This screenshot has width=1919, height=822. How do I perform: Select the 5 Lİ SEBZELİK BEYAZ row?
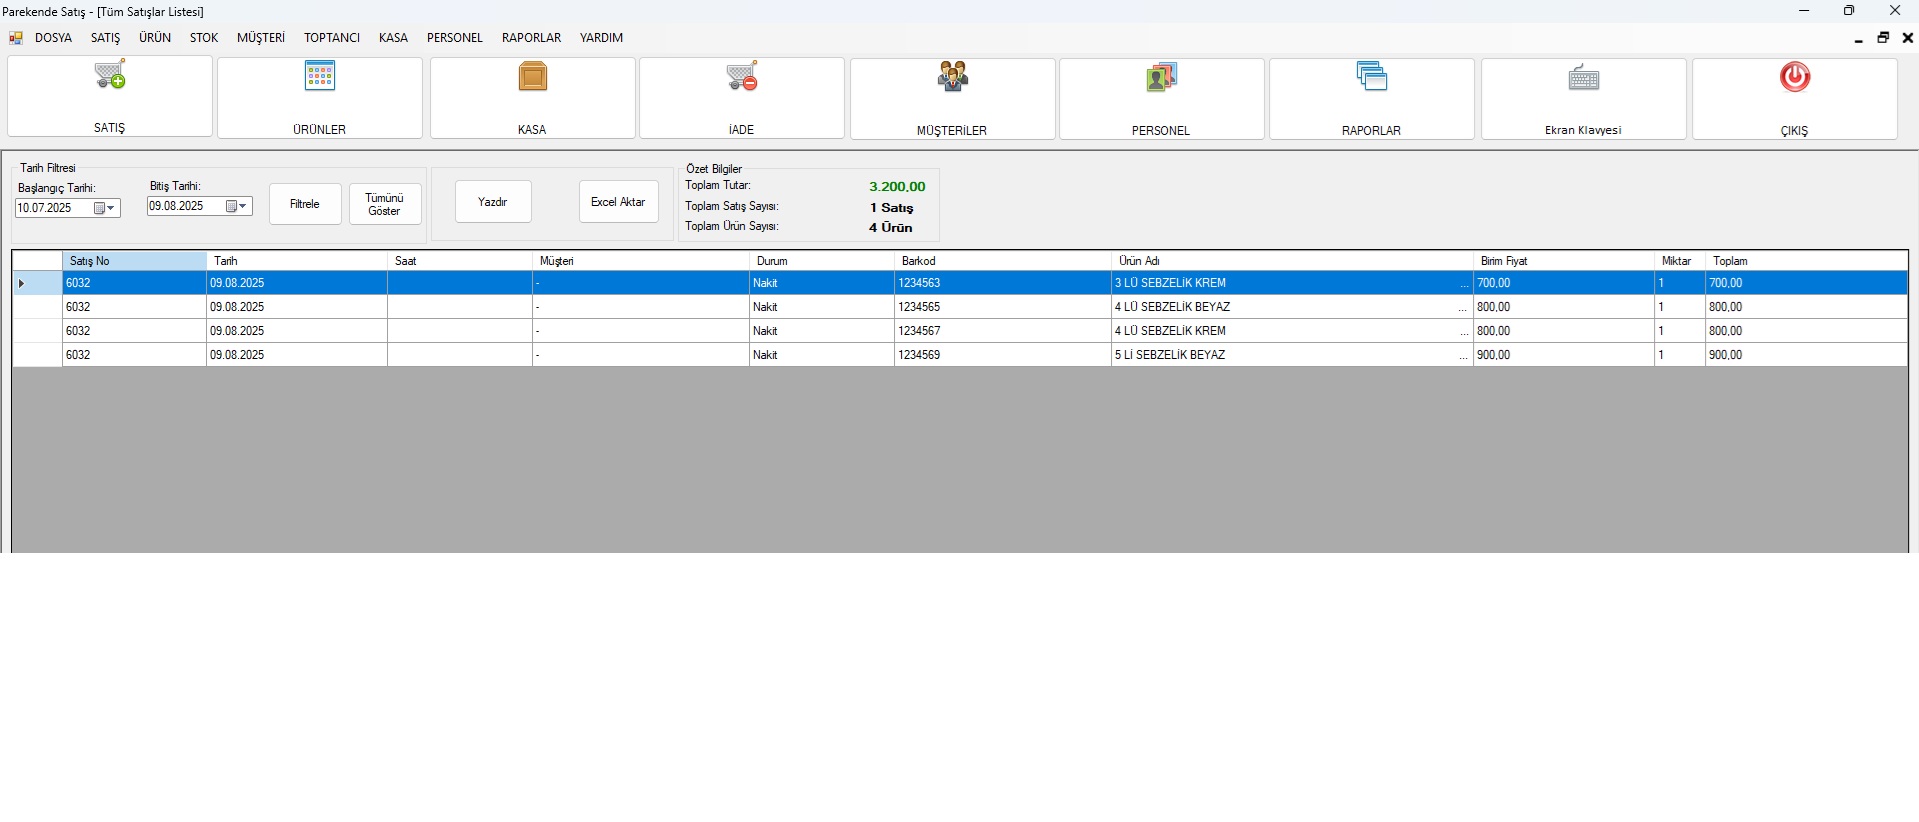tap(1170, 355)
